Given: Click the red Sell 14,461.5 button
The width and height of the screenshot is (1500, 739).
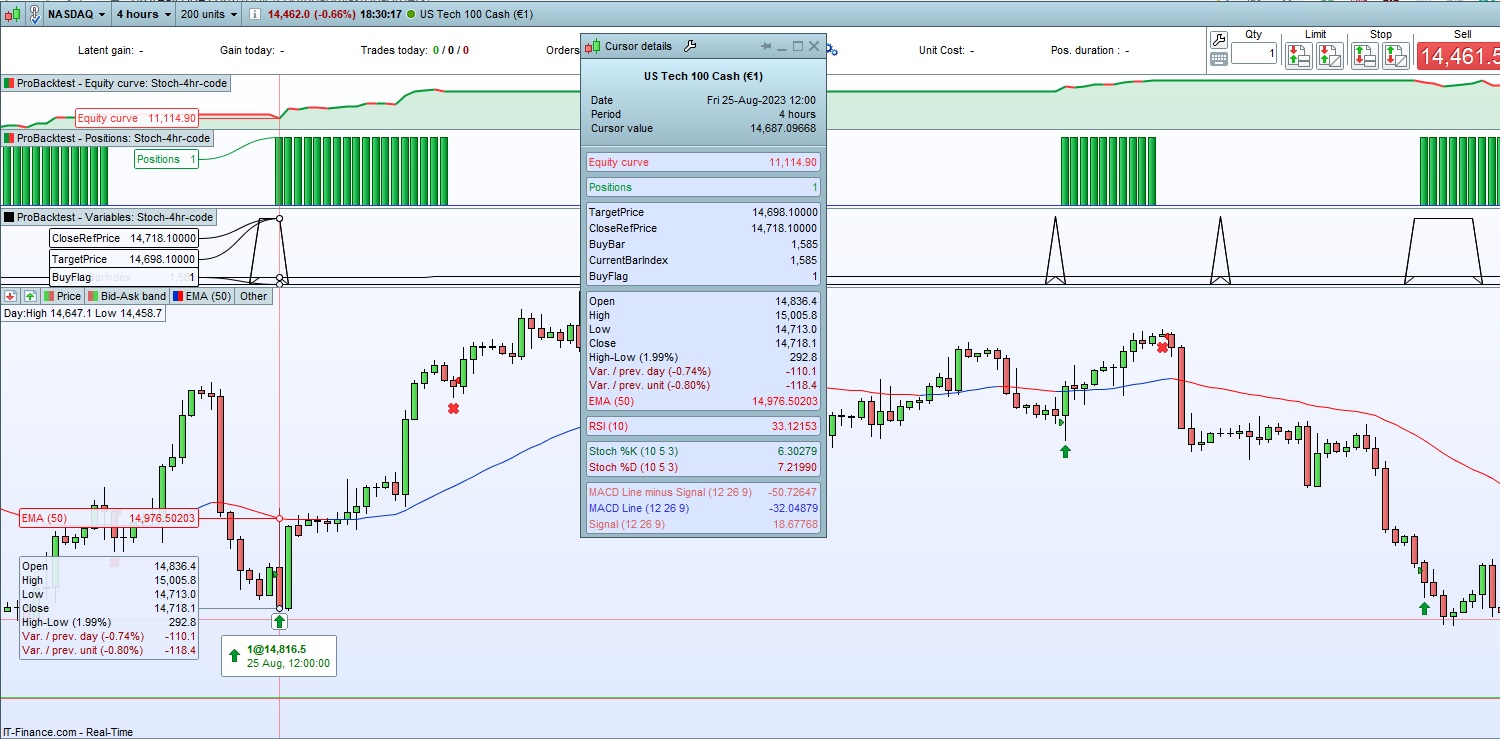Looking at the screenshot, I should [x=1458, y=57].
